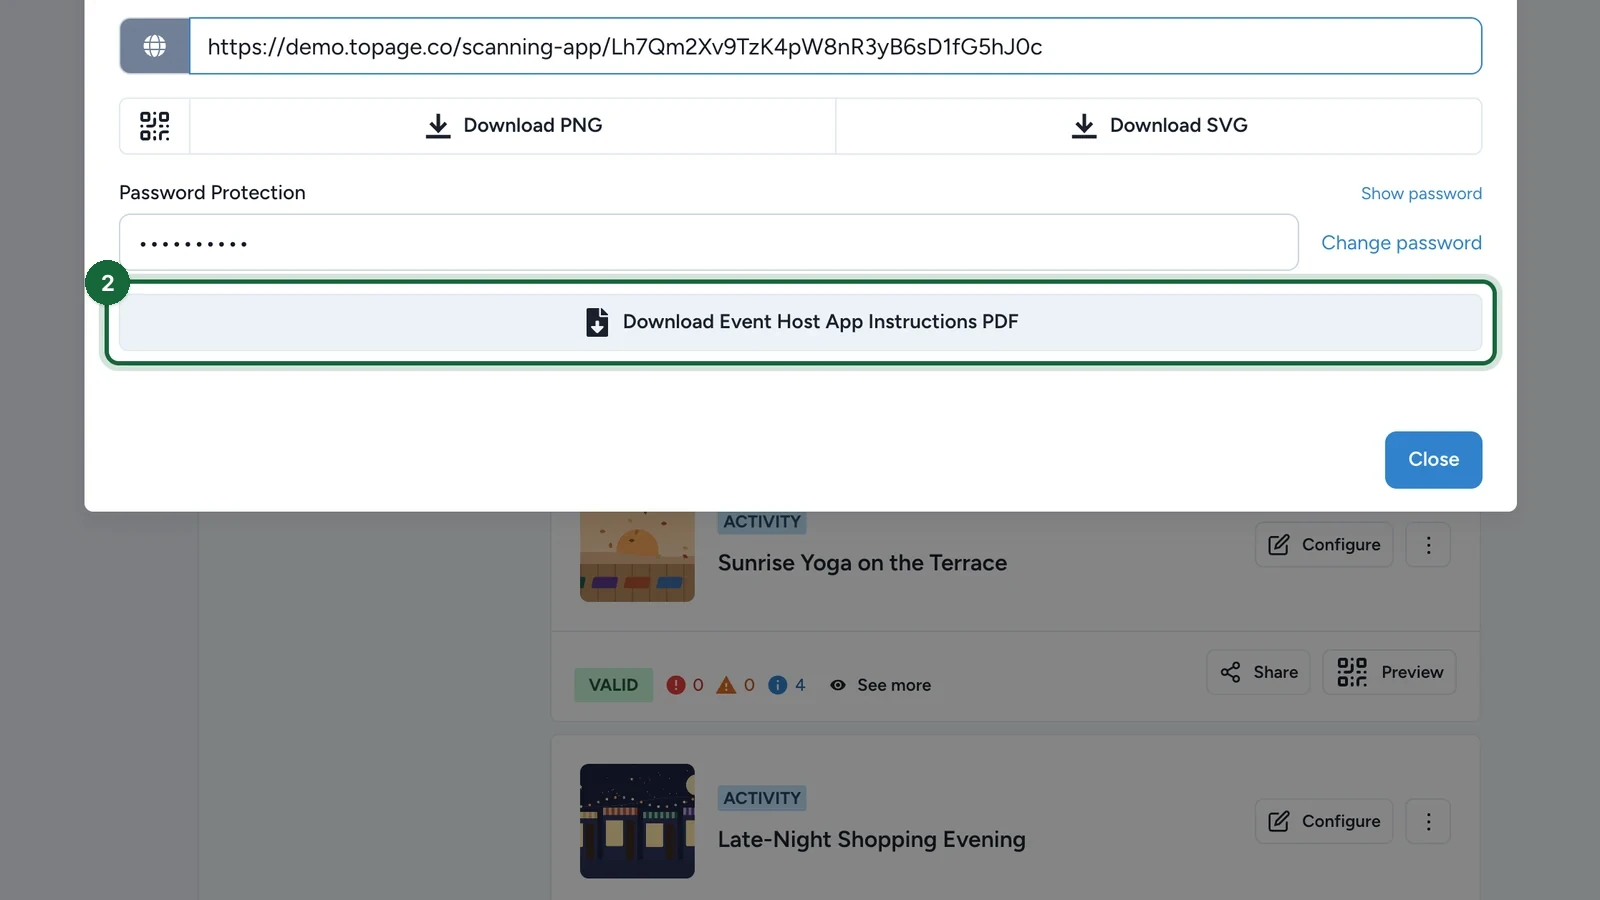The image size is (1600, 900).
Task: Download the QR code as PNG
Action: tap(513, 126)
